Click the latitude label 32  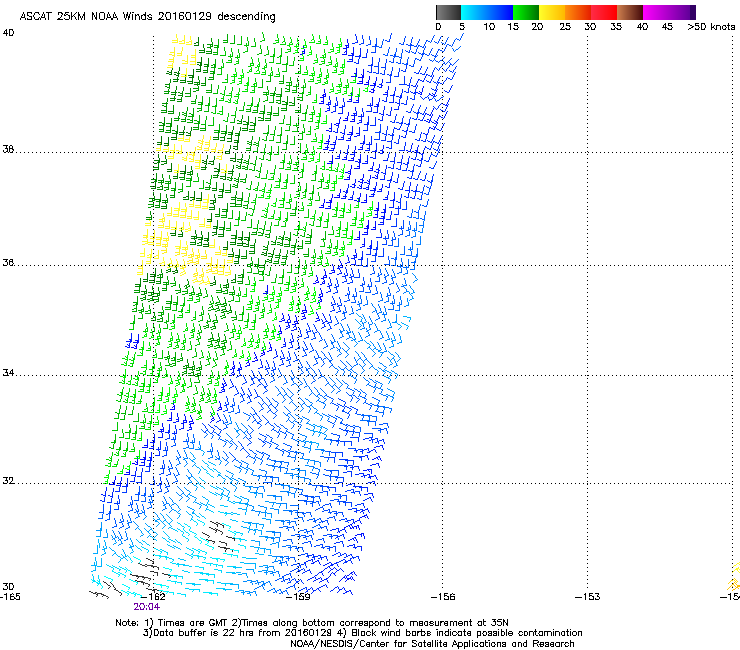[8, 481]
